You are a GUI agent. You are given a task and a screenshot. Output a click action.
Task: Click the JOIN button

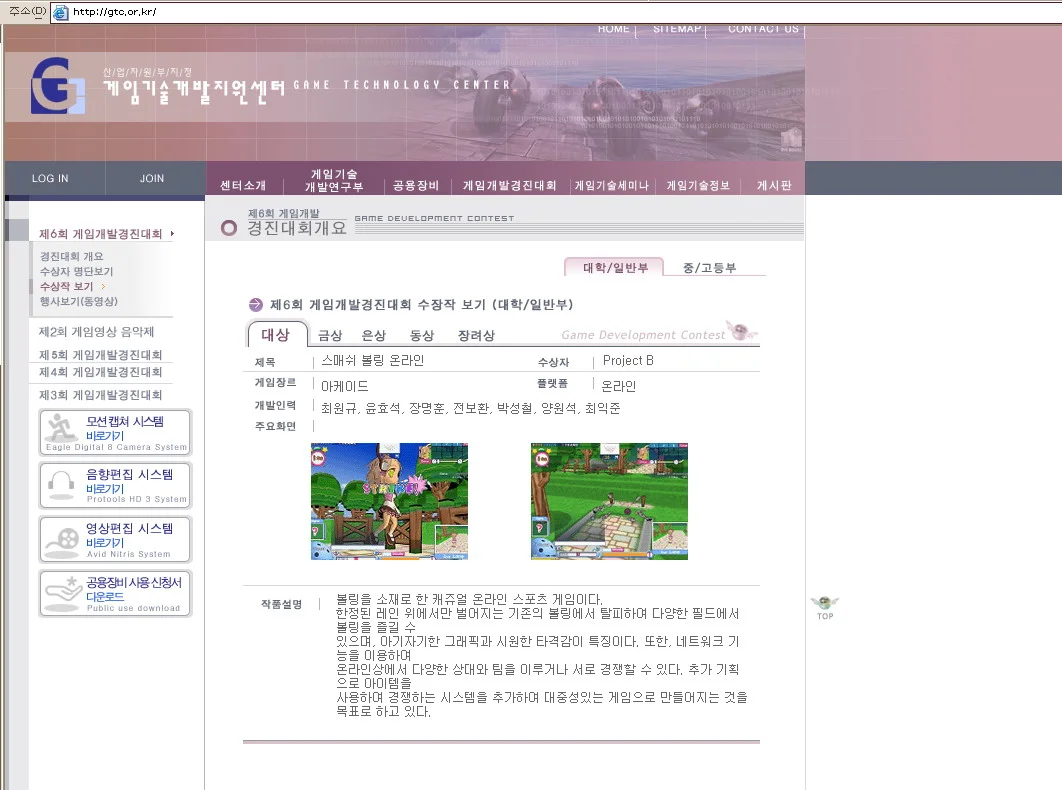(152, 178)
